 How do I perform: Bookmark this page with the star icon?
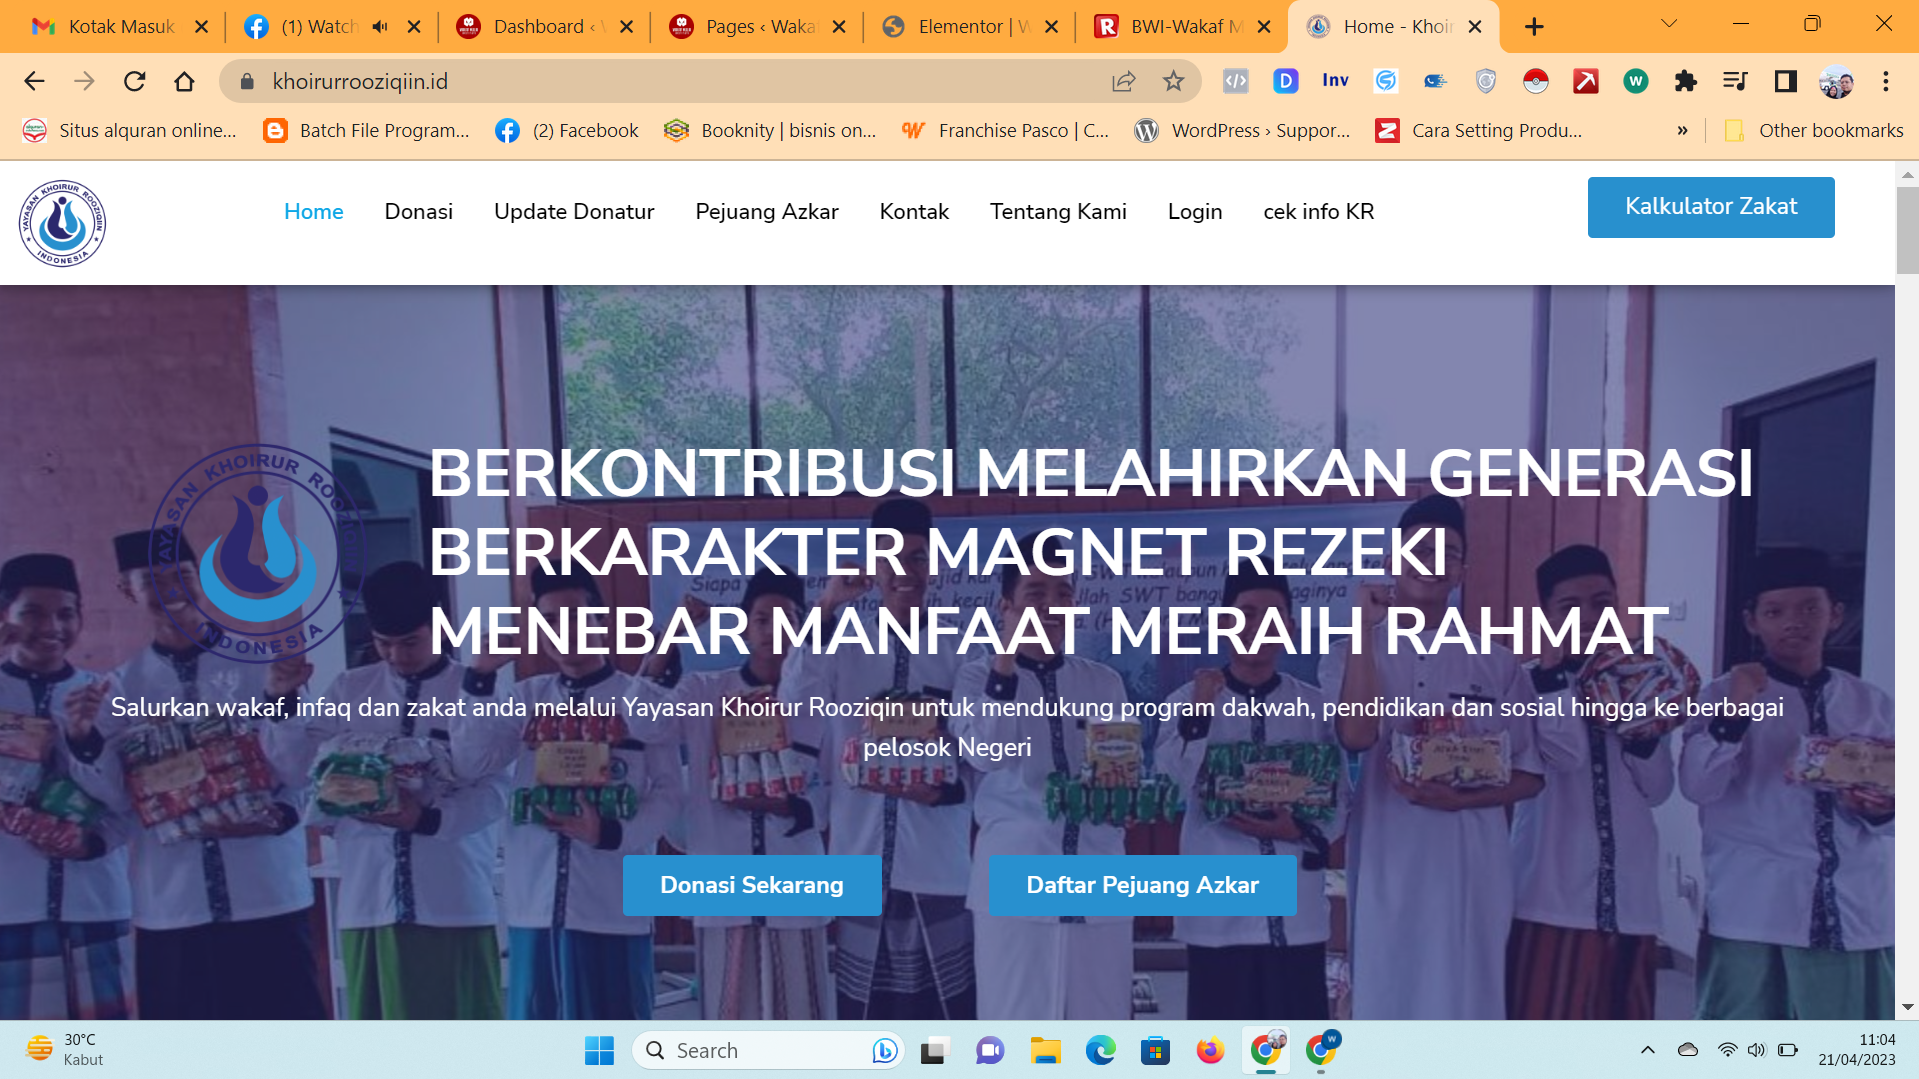coord(1173,81)
